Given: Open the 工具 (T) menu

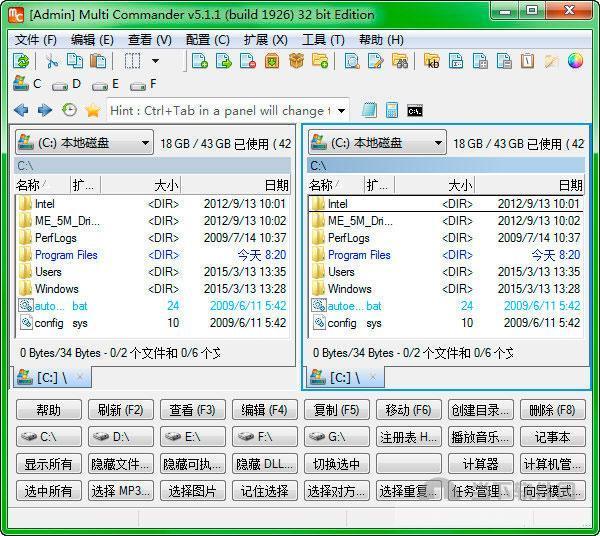Looking at the screenshot, I should (323, 39).
